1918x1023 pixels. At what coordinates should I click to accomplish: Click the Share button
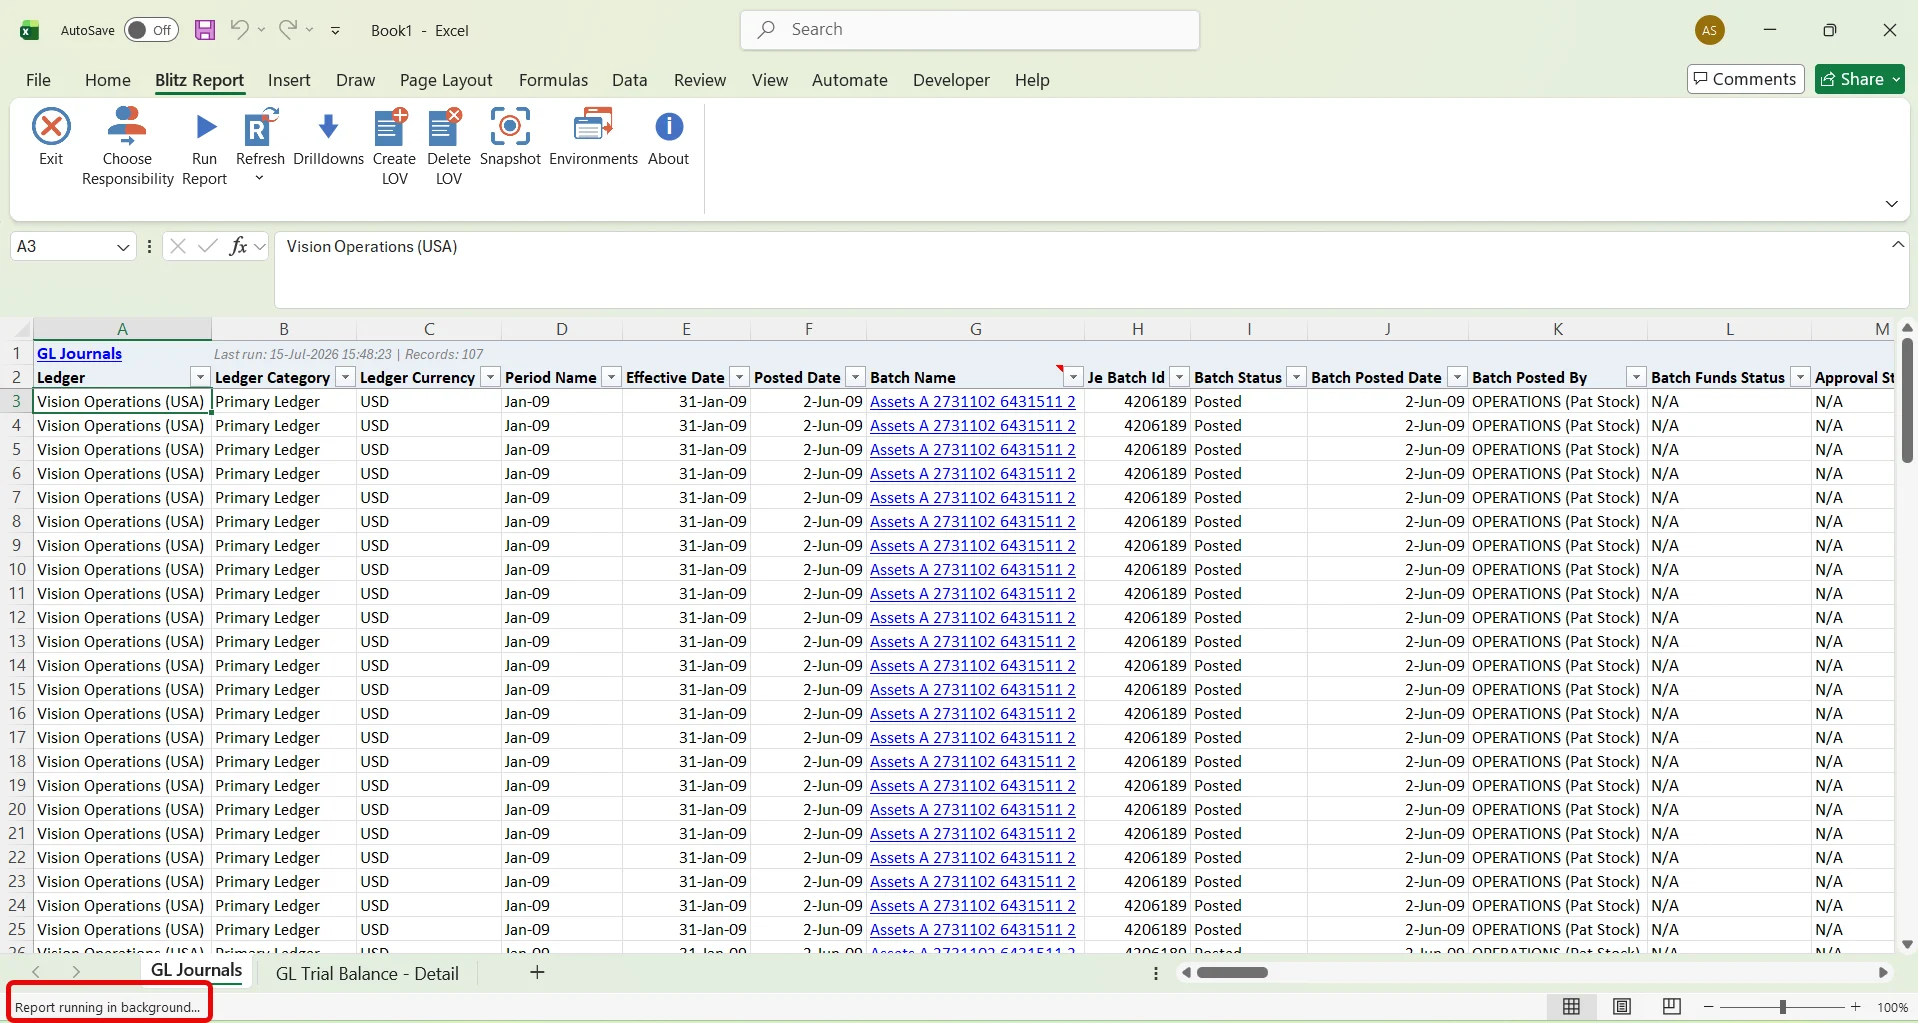(1860, 79)
